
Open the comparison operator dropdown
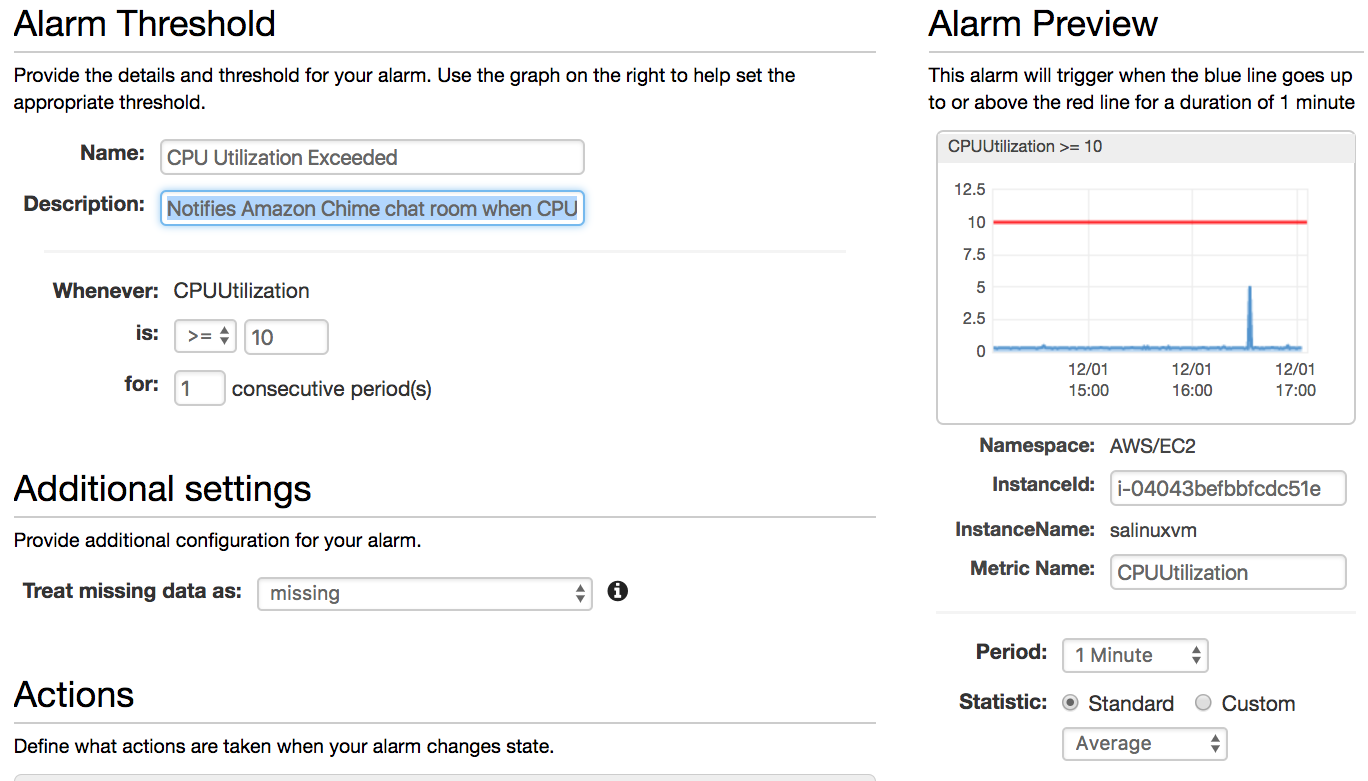pyautogui.click(x=205, y=337)
